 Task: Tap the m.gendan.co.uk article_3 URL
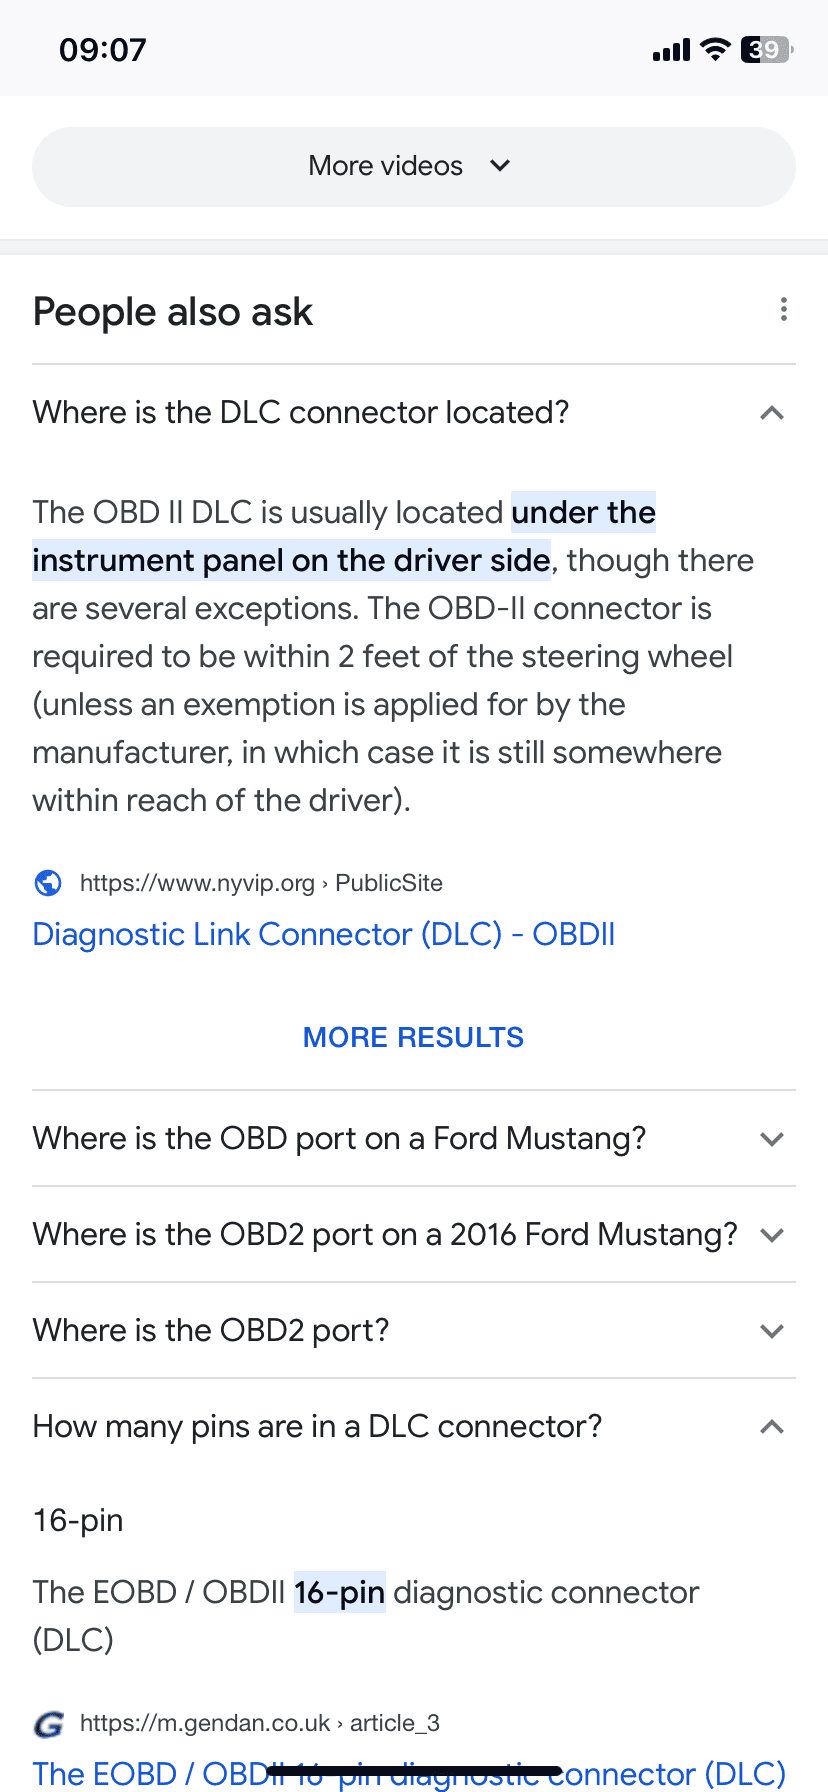(260, 1723)
